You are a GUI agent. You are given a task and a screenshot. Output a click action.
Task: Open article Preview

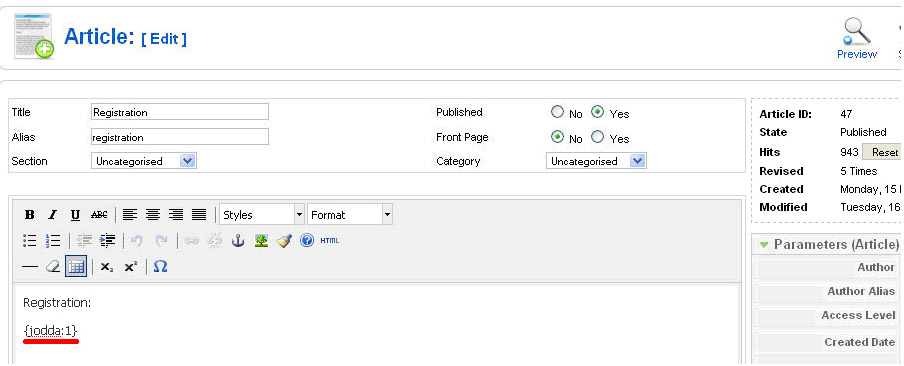857,39
